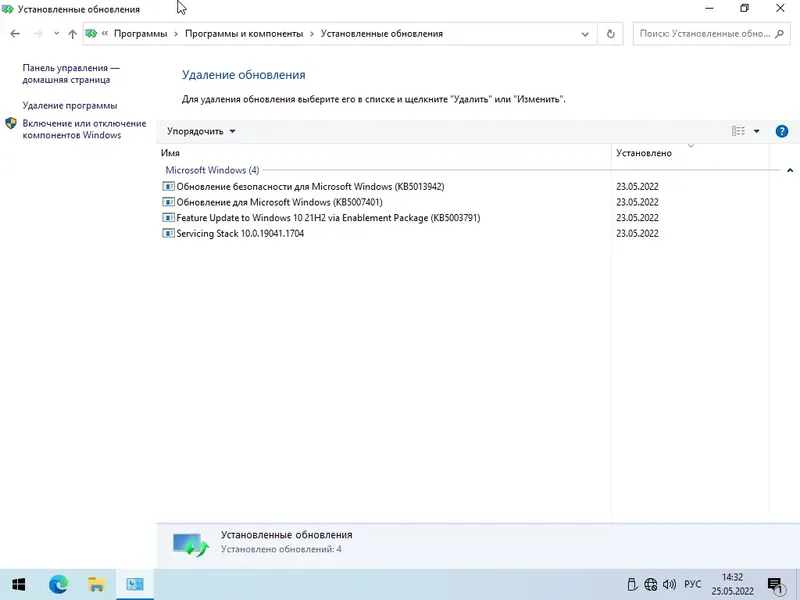The image size is (800, 600).
Task: Open Панель управления домашняя страница link
Action: click(71, 74)
